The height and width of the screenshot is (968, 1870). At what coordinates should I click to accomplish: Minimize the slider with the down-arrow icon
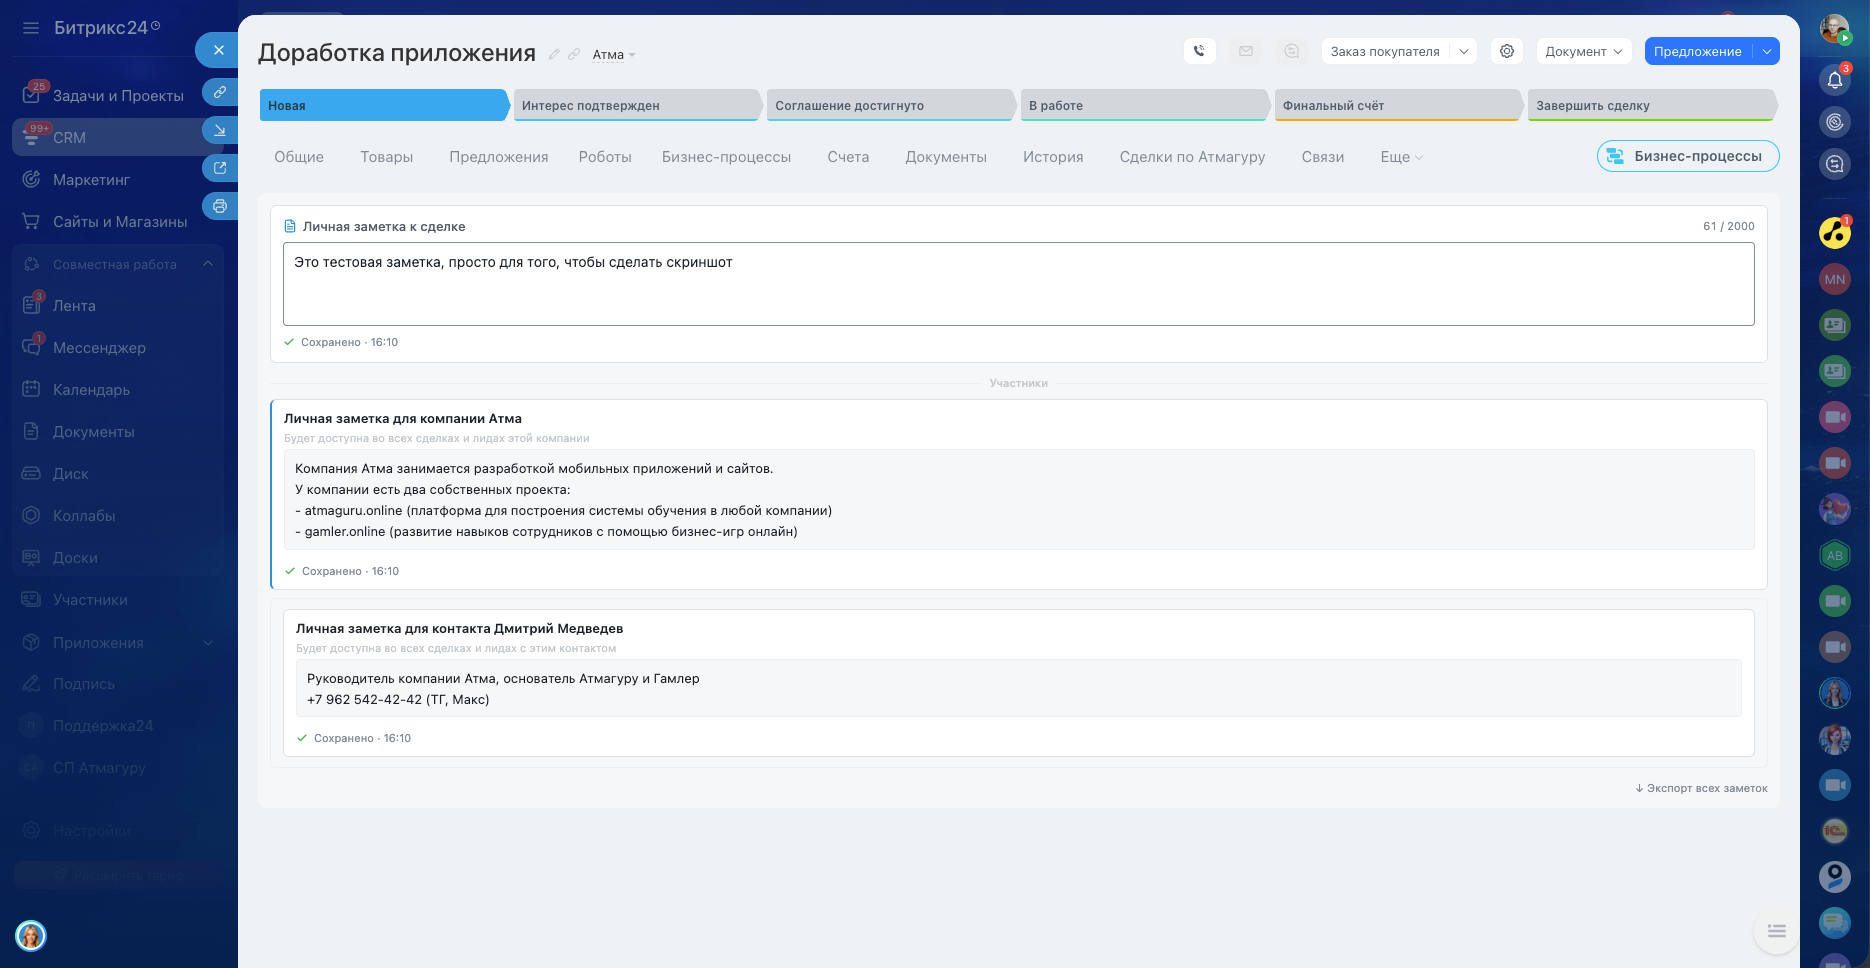[220, 130]
